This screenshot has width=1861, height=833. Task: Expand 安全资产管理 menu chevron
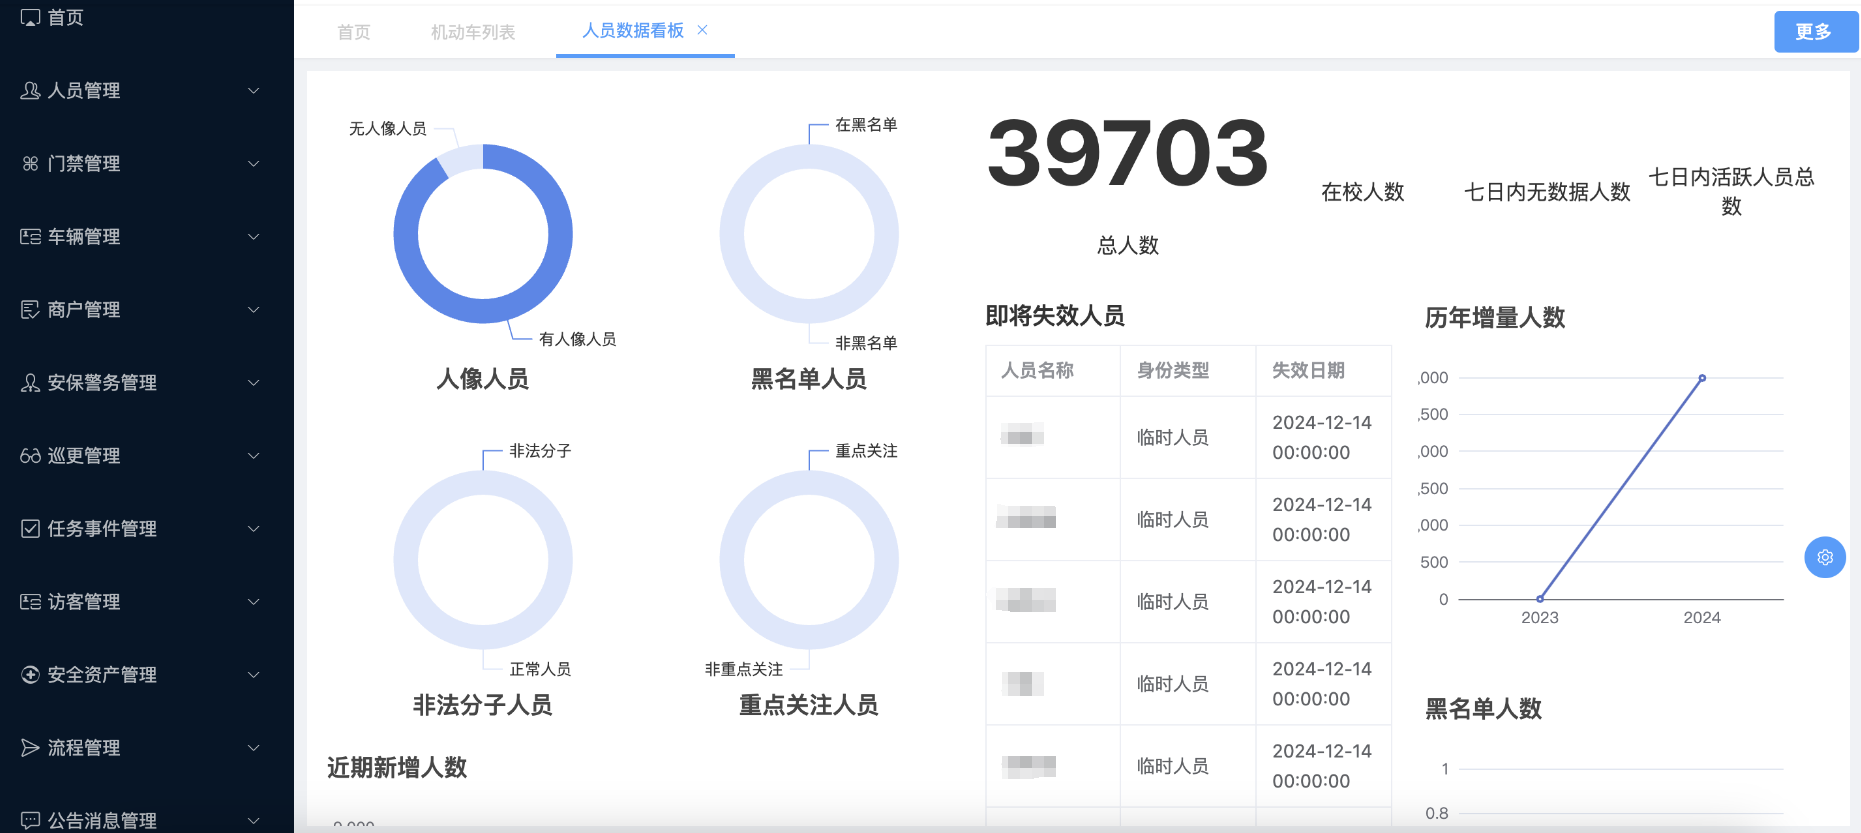254,675
